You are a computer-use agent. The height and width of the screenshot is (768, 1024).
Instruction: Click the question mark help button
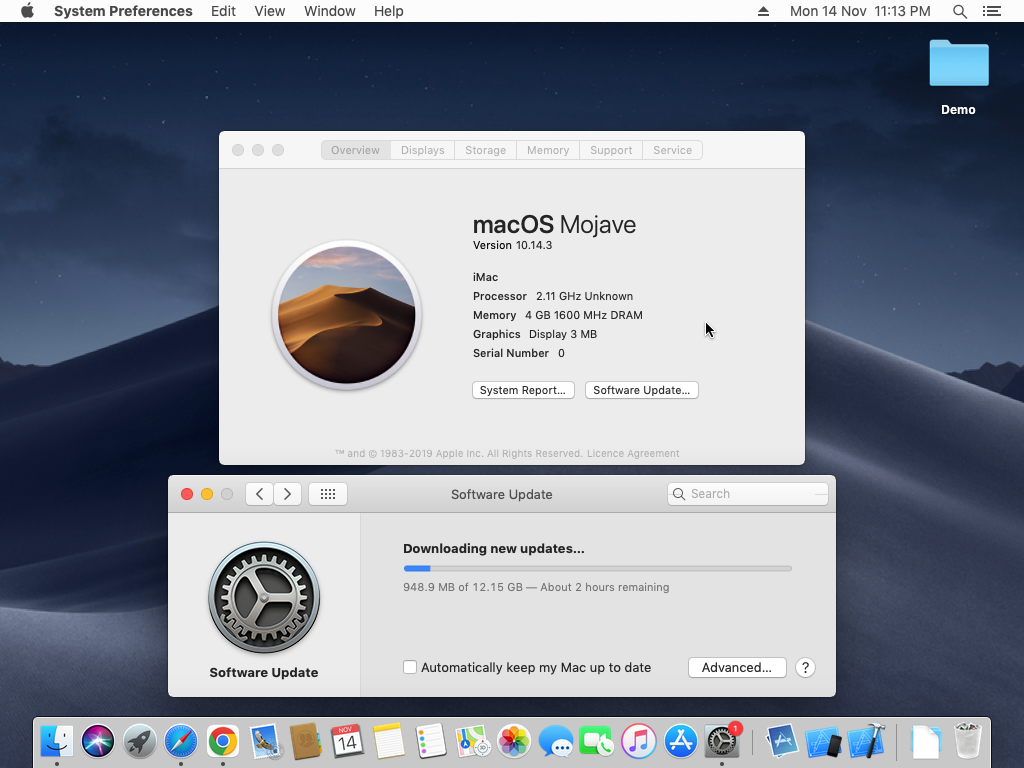tap(805, 667)
